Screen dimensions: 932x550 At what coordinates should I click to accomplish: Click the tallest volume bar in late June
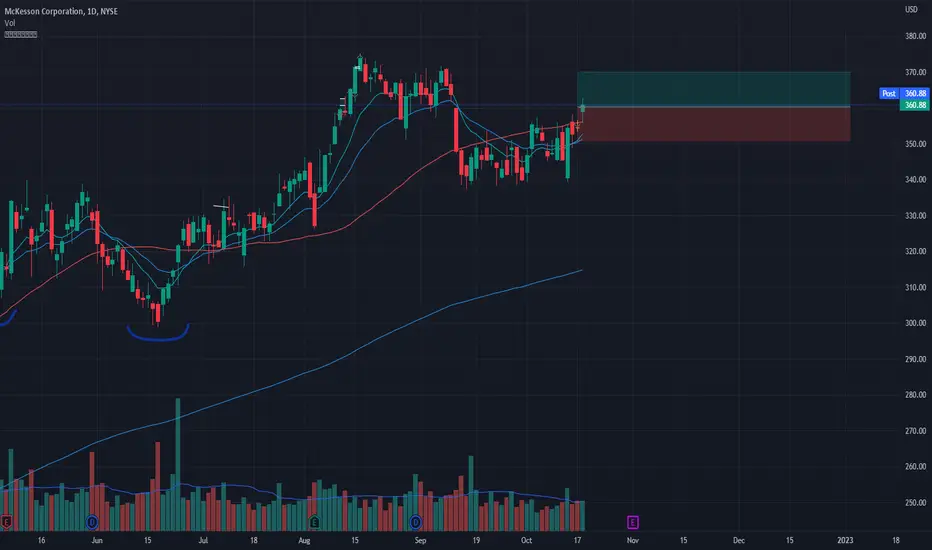click(x=178, y=464)
